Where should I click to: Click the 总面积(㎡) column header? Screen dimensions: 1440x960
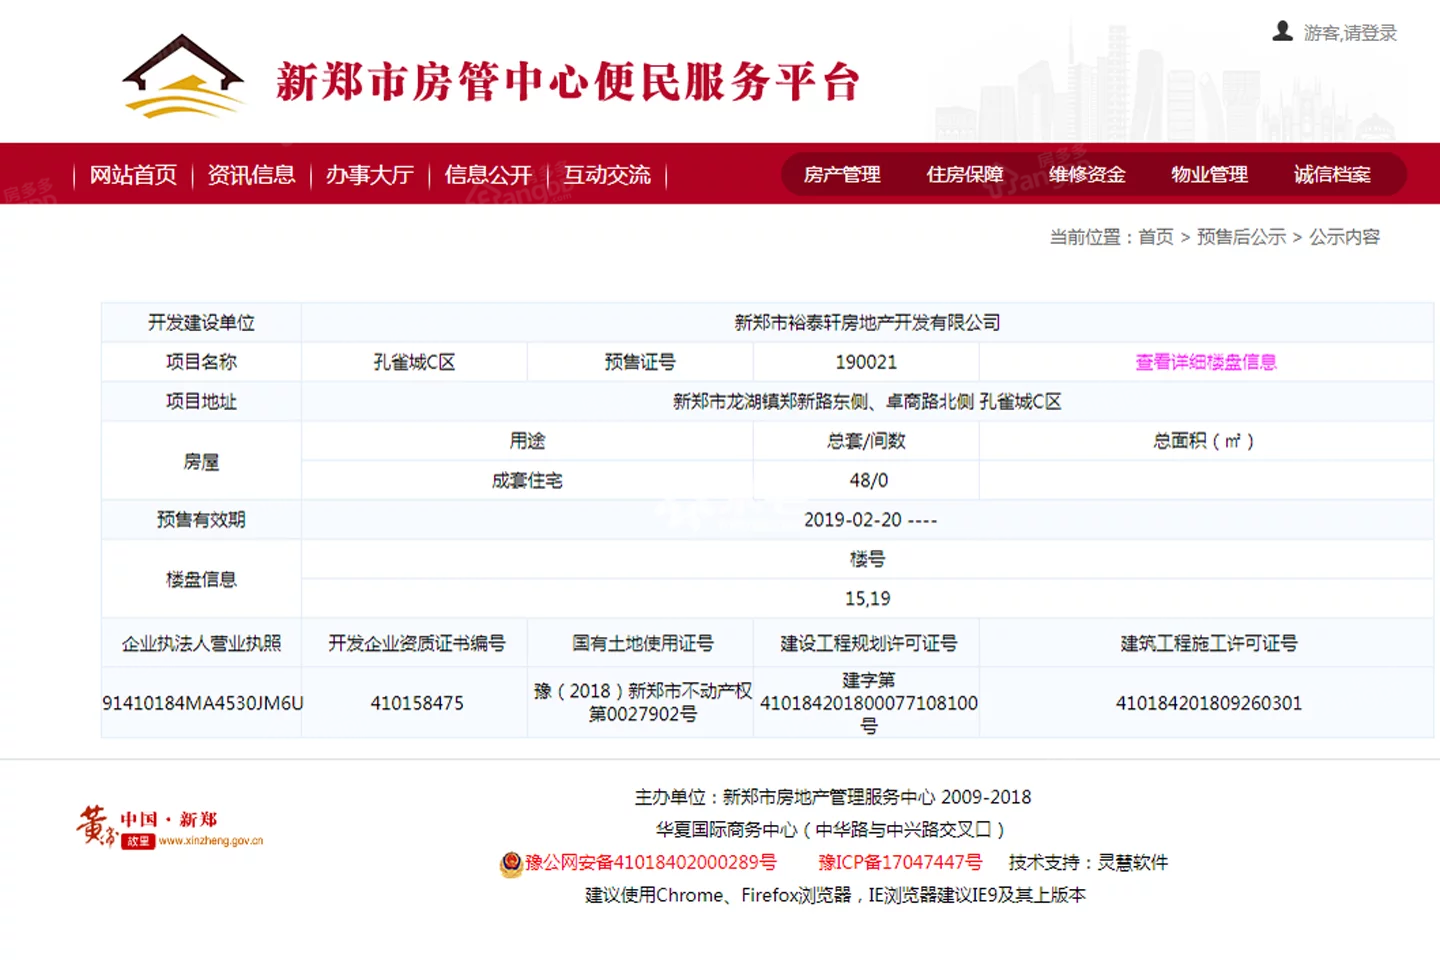(x=1204, y=441)
